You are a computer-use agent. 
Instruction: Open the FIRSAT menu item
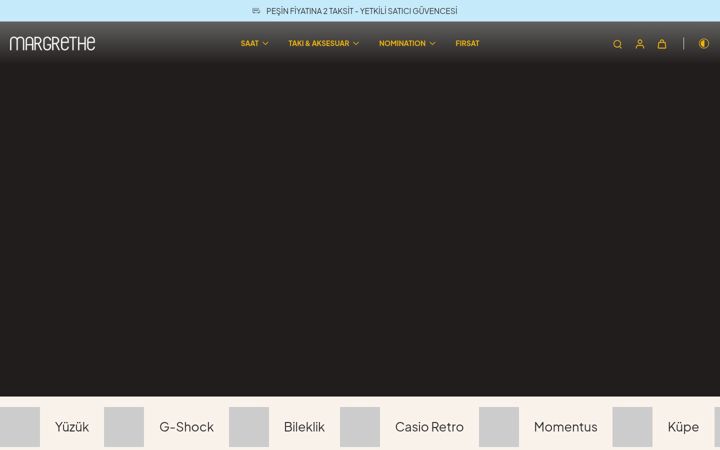467,43
